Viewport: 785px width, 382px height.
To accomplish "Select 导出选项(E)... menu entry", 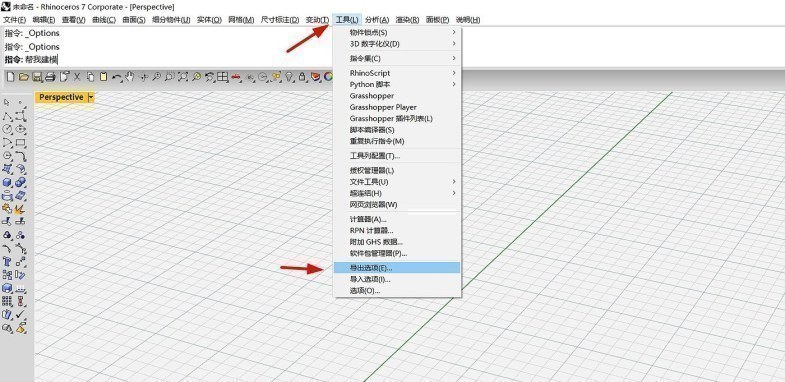I will 397,268.
